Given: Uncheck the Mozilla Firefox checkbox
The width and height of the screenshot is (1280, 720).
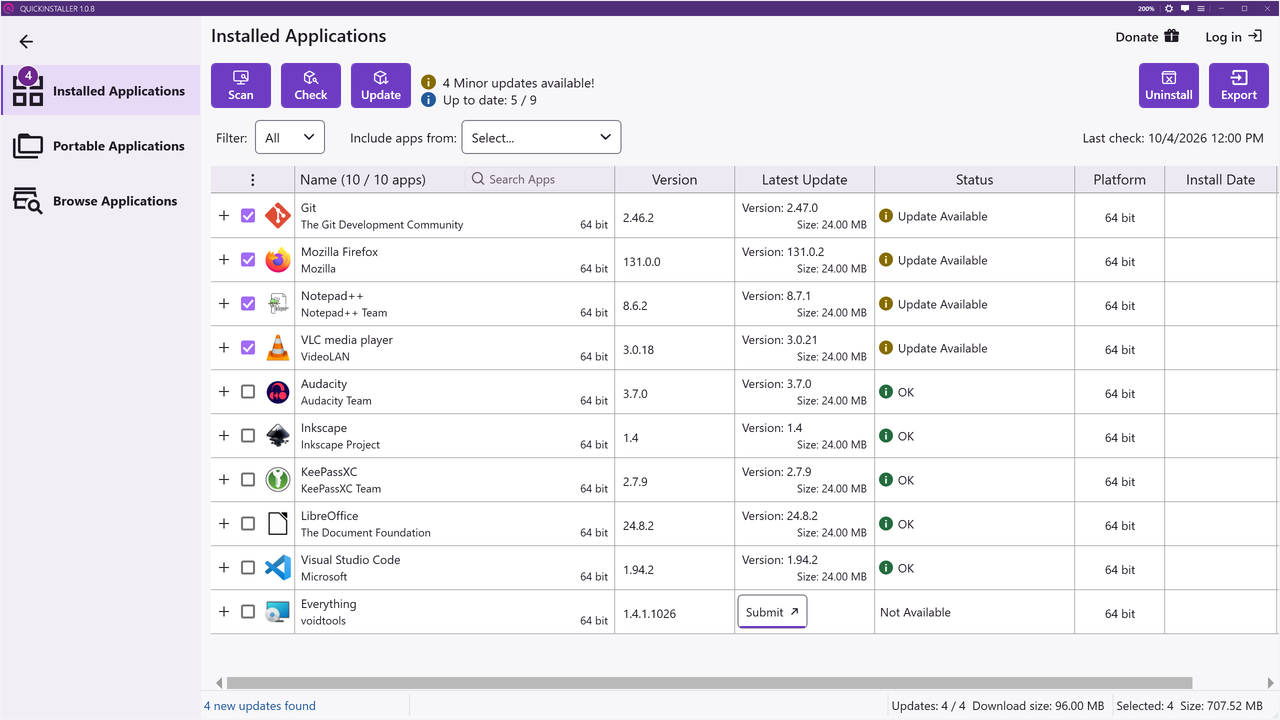Looking at the screenshot, I should click(248, 260).
